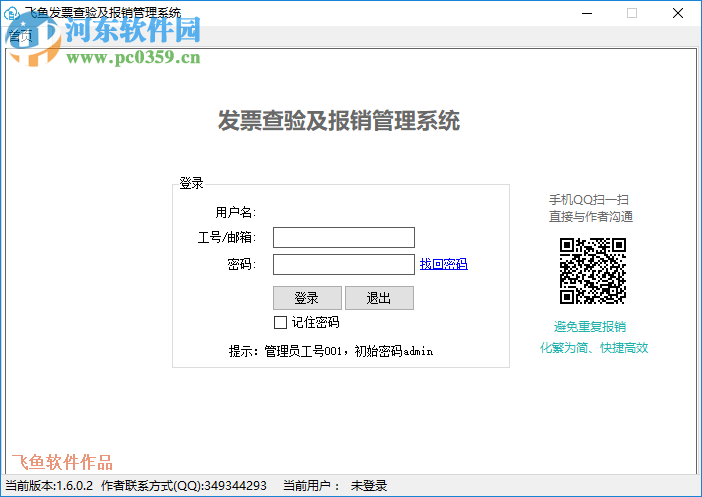
Task: Click the 飞鱼软件作品 text at bottom-left
Action: pos(62,463)
